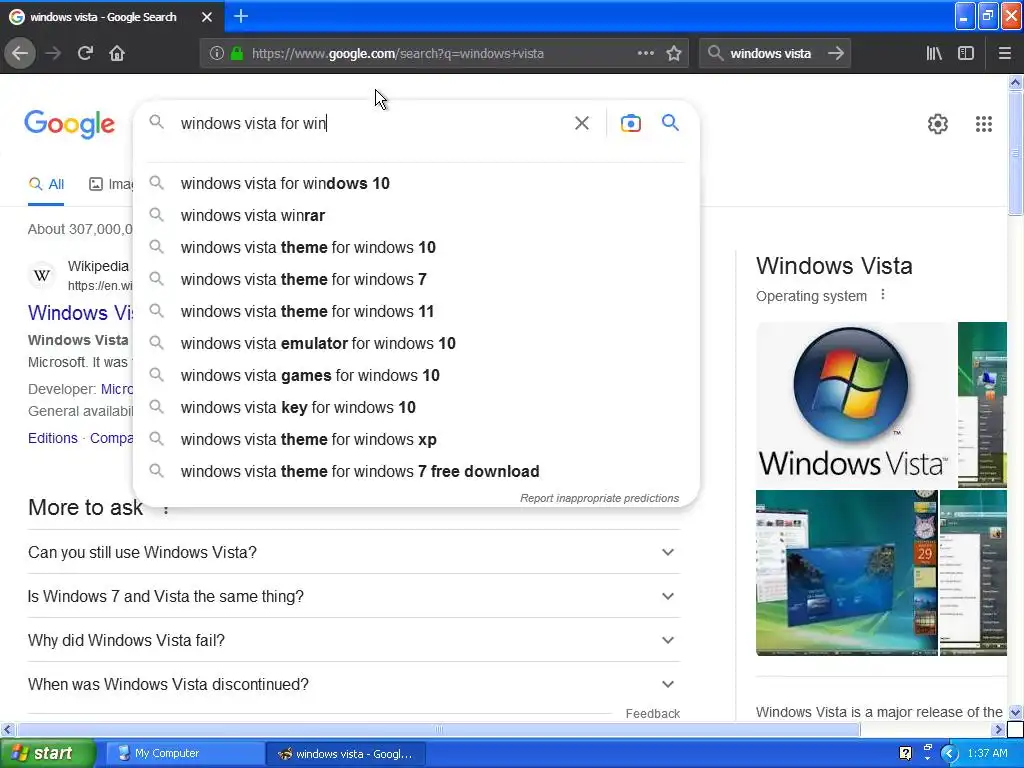The image size is (1024, 768).
Task: Open the Firefox home page icon
Action: tap(117, 53)
